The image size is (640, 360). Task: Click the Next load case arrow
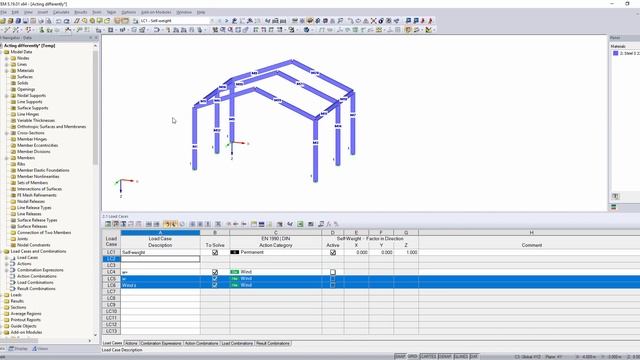[227, 20]
